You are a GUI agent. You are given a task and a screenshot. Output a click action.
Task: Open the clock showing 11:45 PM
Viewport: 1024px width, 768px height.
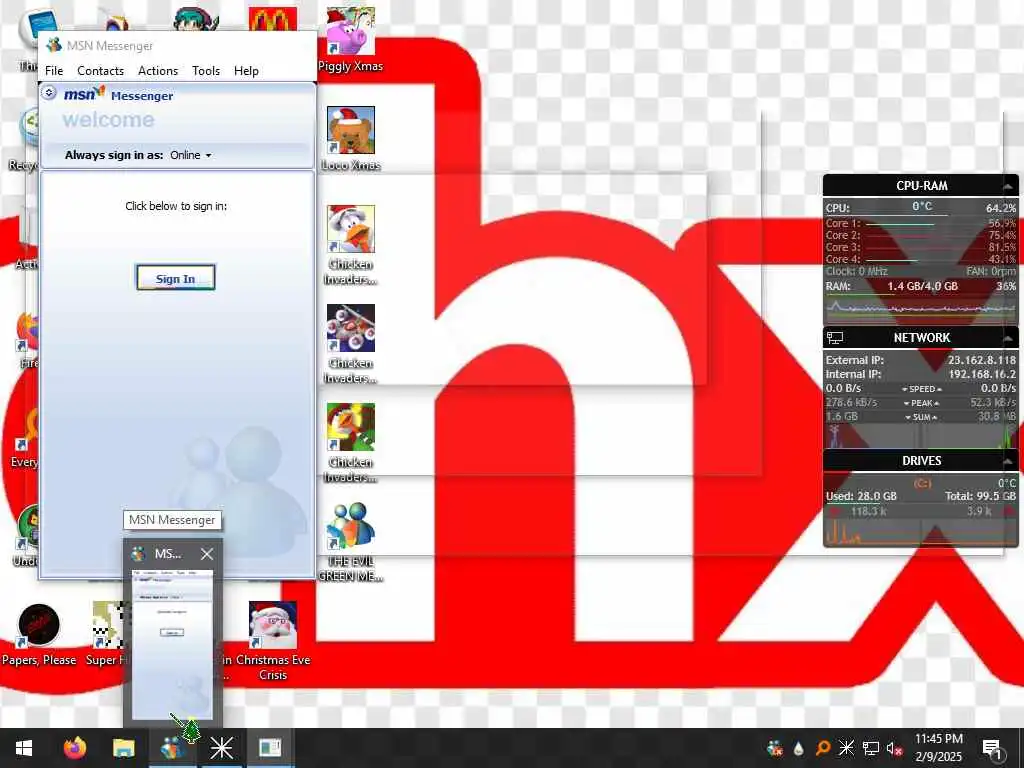point(938,748)
